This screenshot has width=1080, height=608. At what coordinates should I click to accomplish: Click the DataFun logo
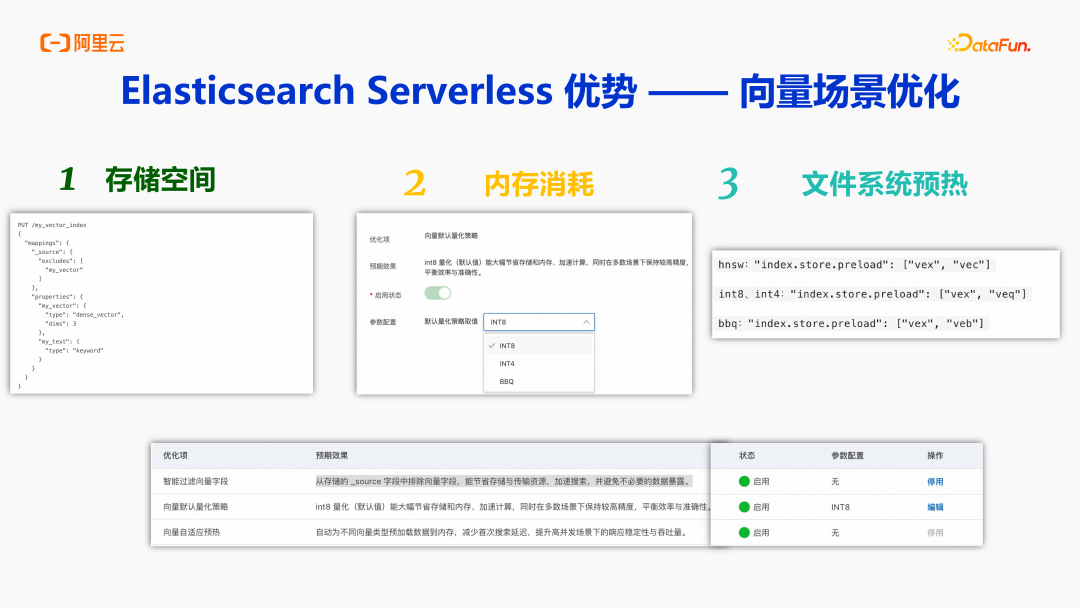point(988,44)
